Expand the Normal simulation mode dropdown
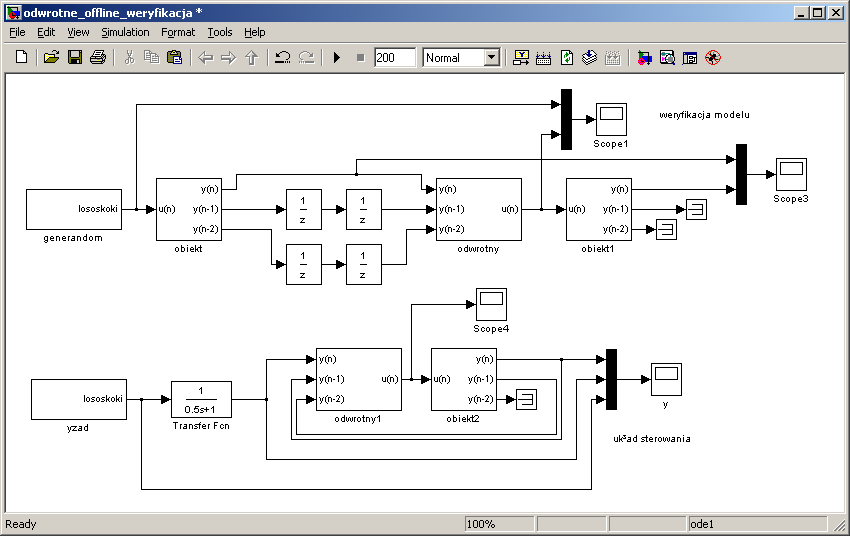This screenshot has height=536, width=850. (x=491, y=58)
